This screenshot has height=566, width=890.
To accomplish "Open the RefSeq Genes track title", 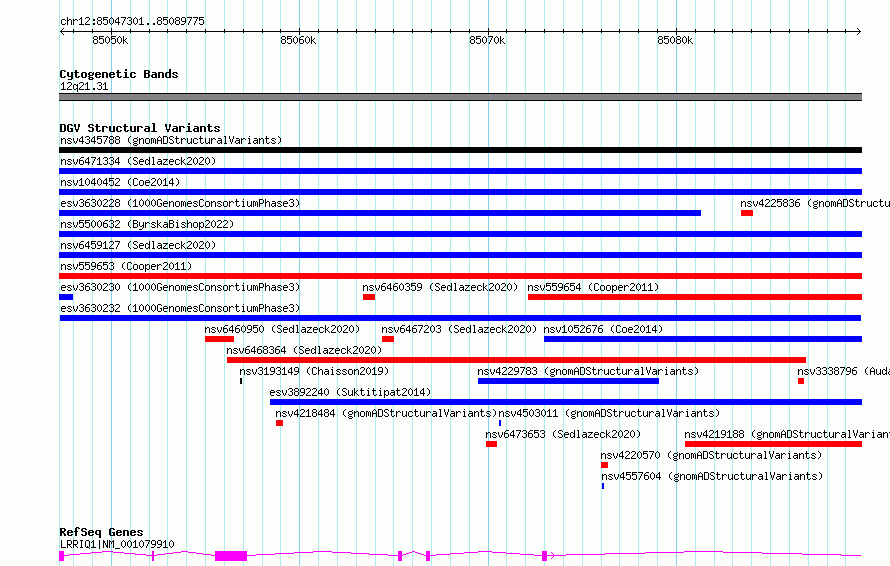I will (101, 532).
